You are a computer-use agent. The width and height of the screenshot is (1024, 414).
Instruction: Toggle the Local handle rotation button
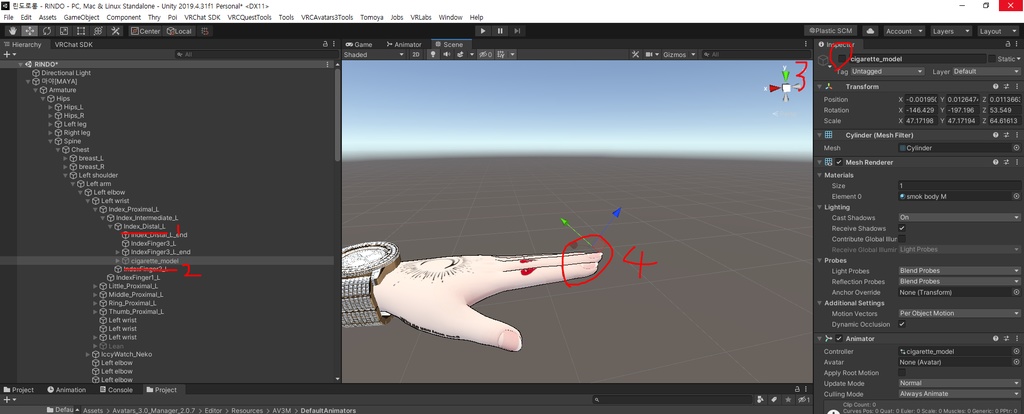pyautogui.click(x=178, y=31)
